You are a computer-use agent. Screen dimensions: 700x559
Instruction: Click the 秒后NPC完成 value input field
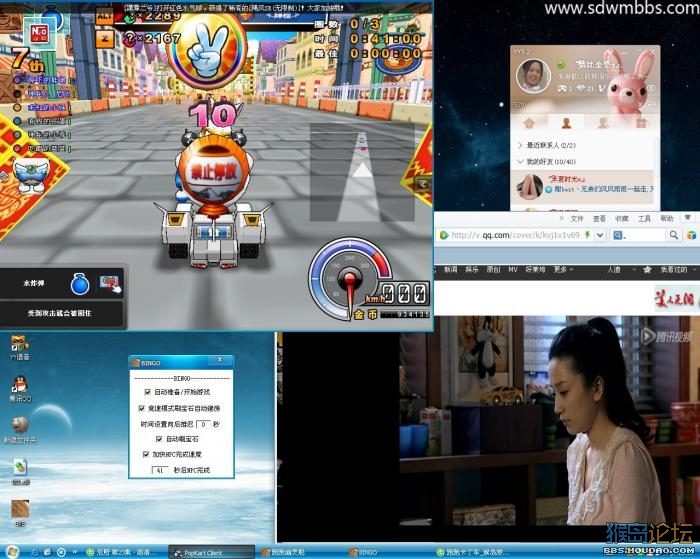point(160,470)
